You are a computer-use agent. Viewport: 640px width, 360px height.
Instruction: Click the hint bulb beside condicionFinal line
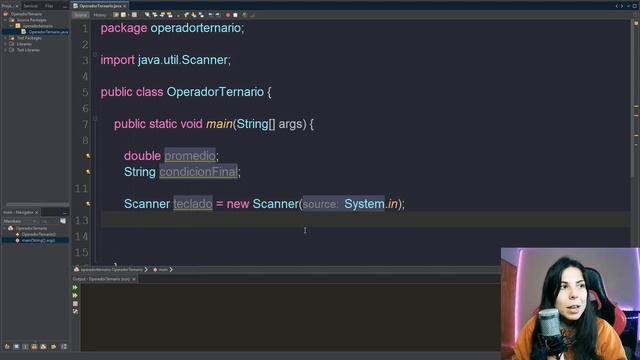coord(88,172)
